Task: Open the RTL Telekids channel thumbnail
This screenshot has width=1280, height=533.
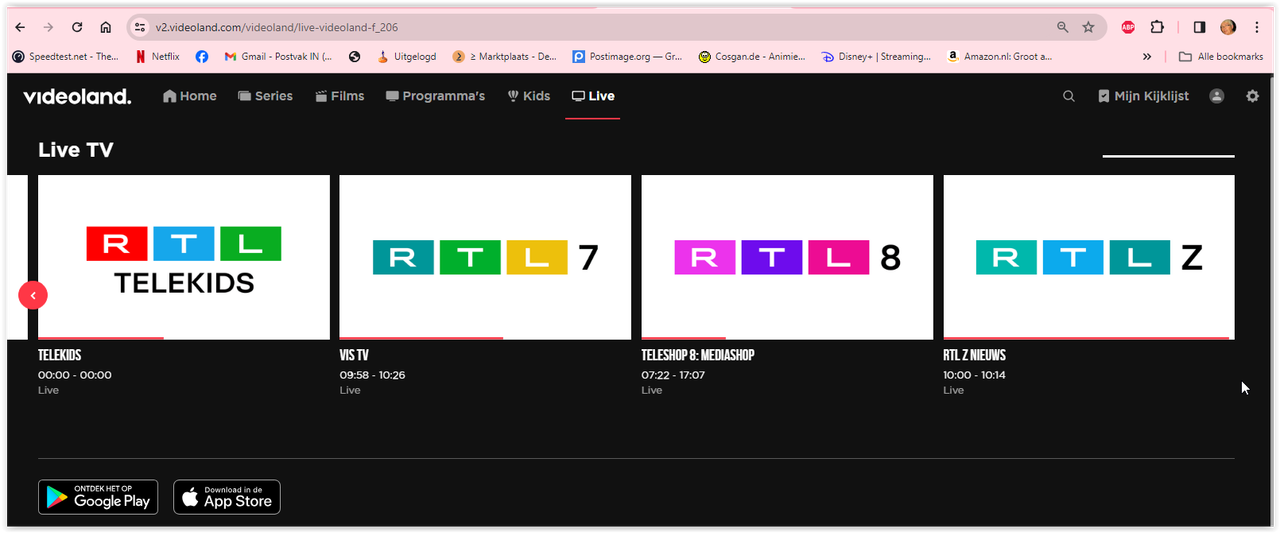Action: point(184,257)
